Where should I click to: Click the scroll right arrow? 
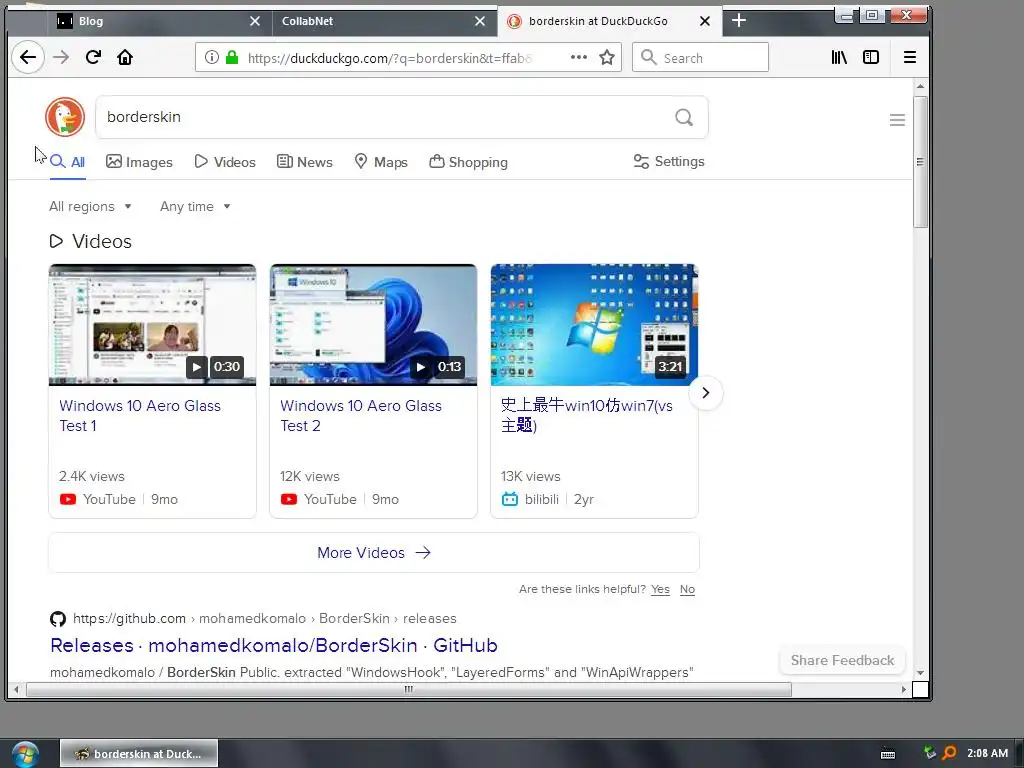(904, 689)
